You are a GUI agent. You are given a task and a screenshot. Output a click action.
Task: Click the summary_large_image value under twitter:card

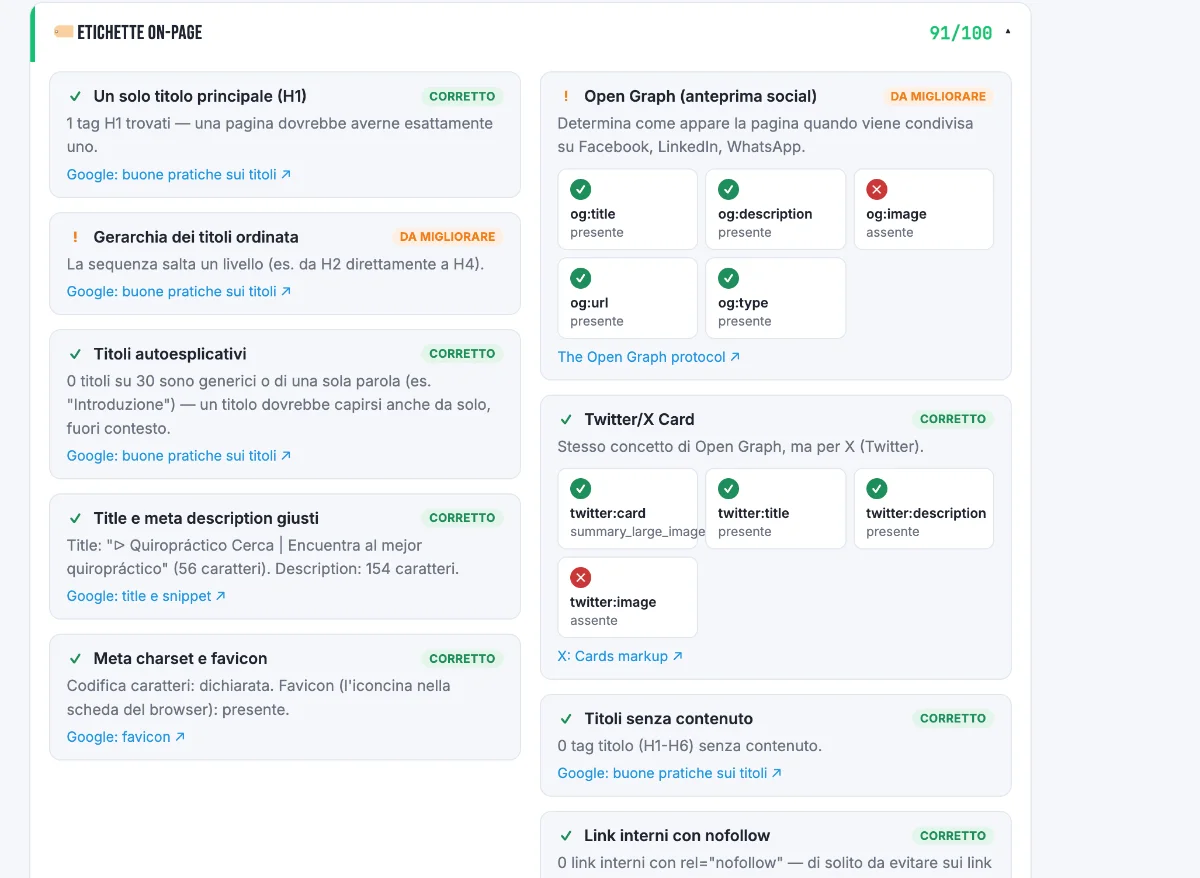638,532
